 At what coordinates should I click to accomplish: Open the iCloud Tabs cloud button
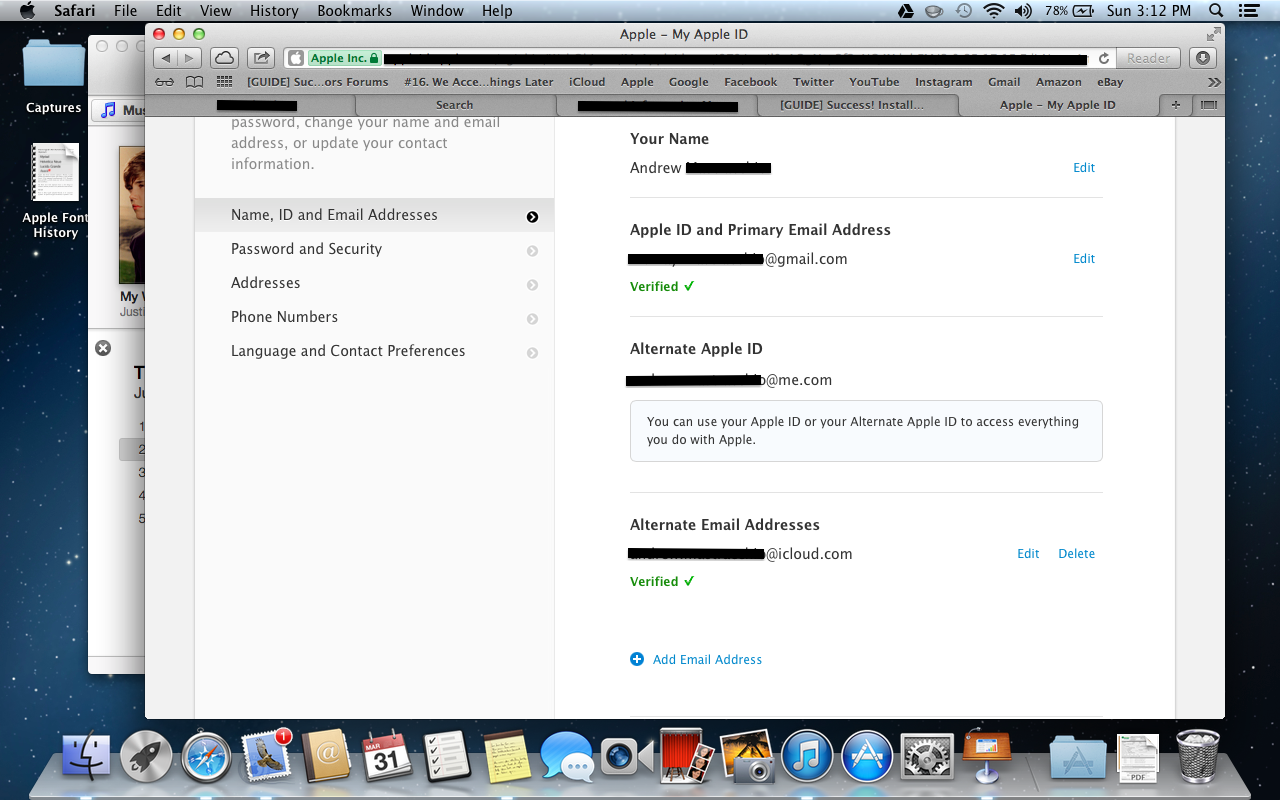[225, 58]
